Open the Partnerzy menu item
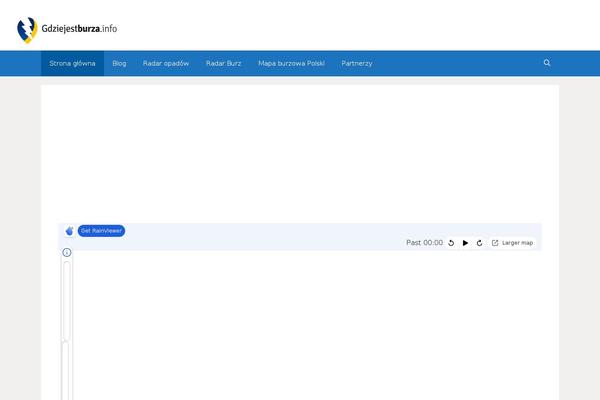The image size is (600, 400). [357, 64]
